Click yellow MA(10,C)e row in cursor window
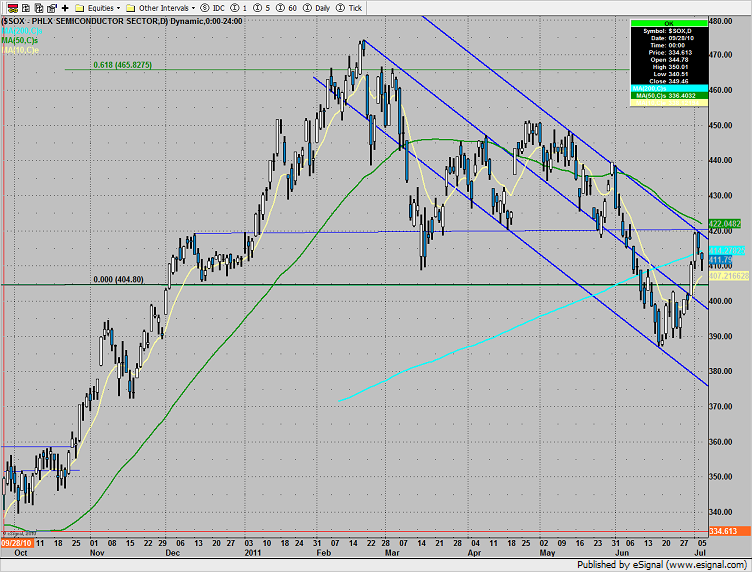752x572 pixels. pyautogui.click(x=669, y=103)
